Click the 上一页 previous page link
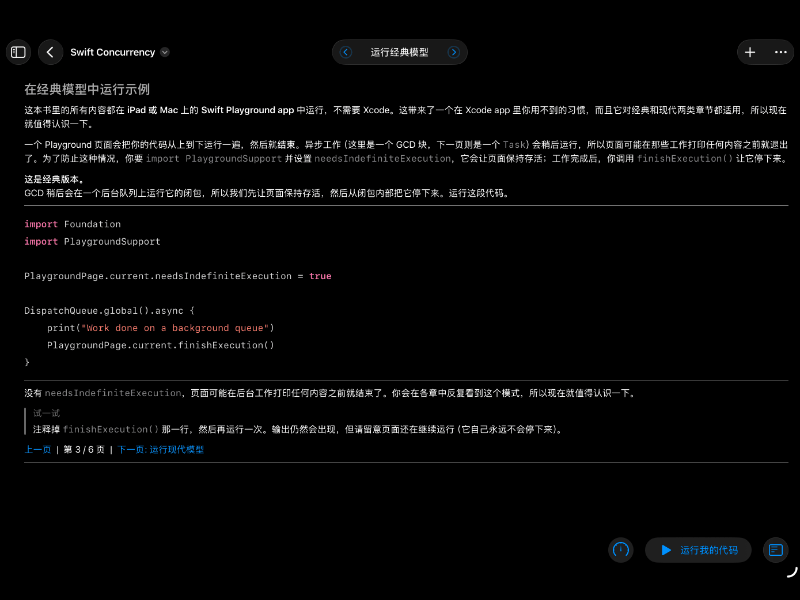The width and height of the screenshot is (800, 600). [x=38, y=449]
